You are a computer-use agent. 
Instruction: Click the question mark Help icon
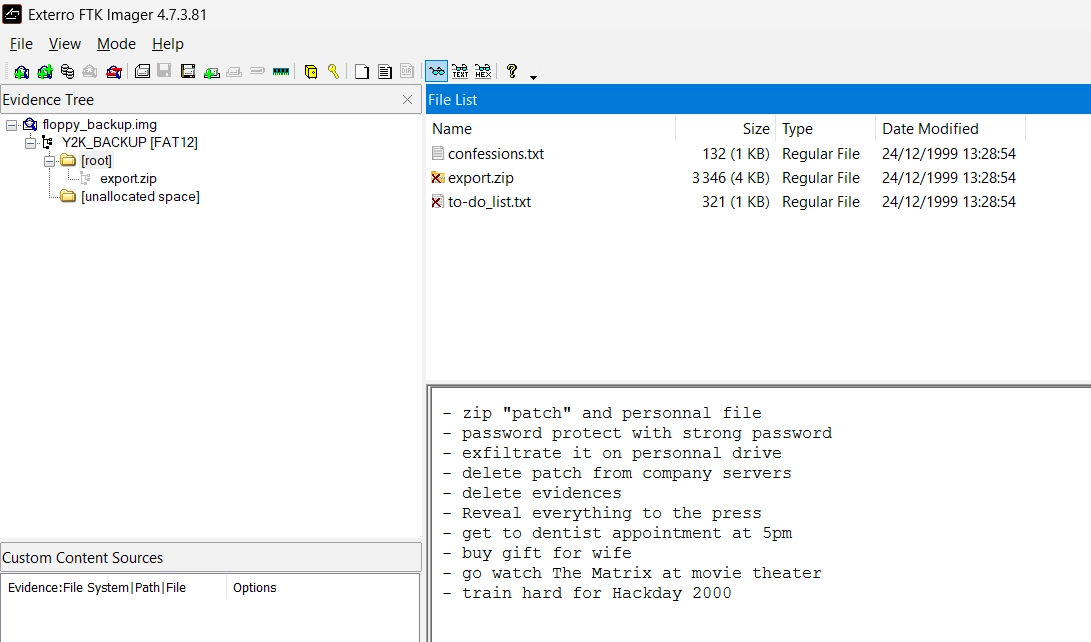point(512,71)
